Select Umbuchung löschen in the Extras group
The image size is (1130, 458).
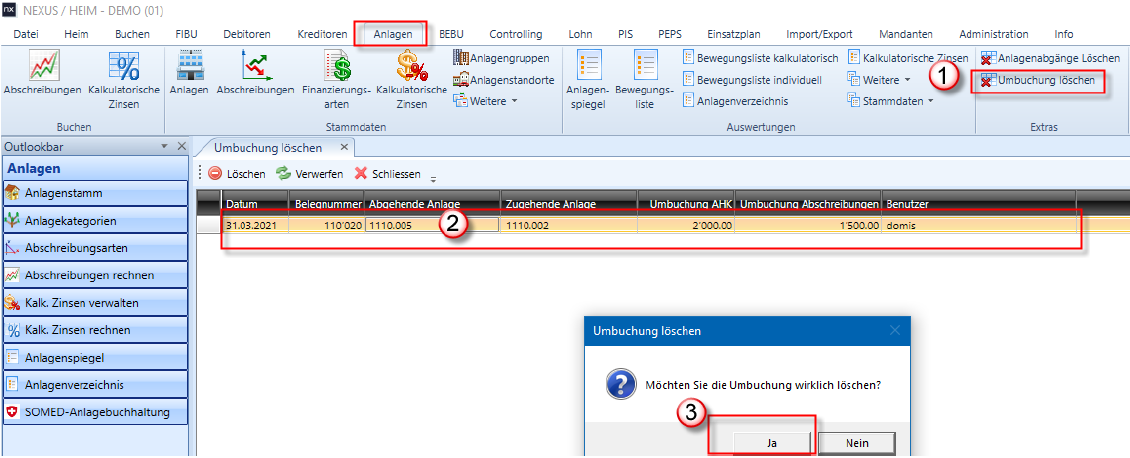1038,81
